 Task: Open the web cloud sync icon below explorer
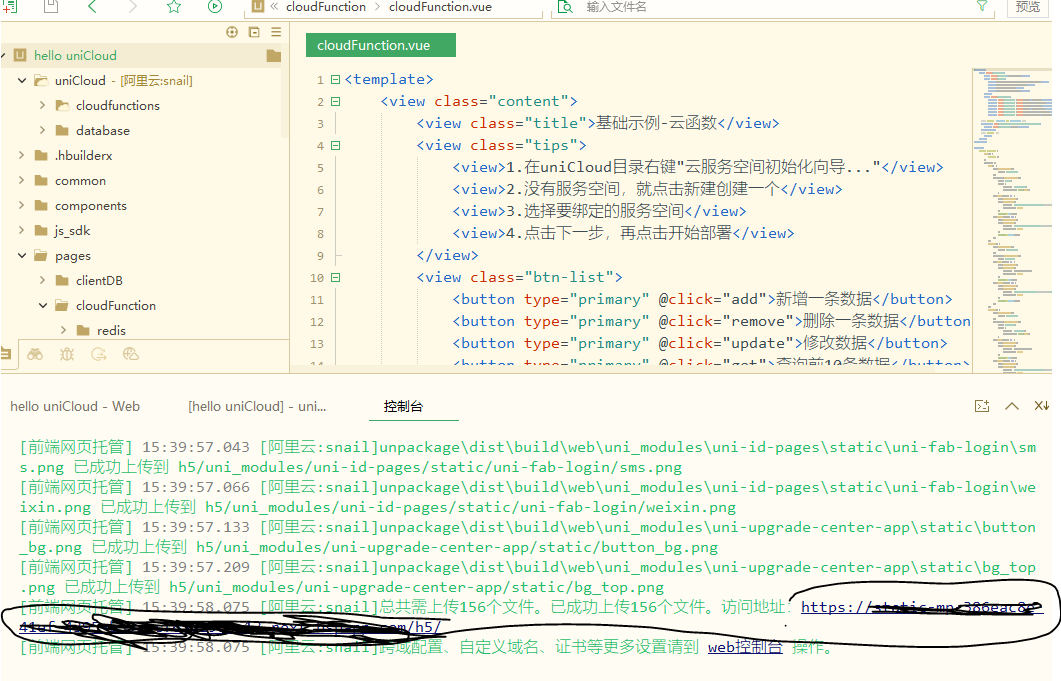131,354
